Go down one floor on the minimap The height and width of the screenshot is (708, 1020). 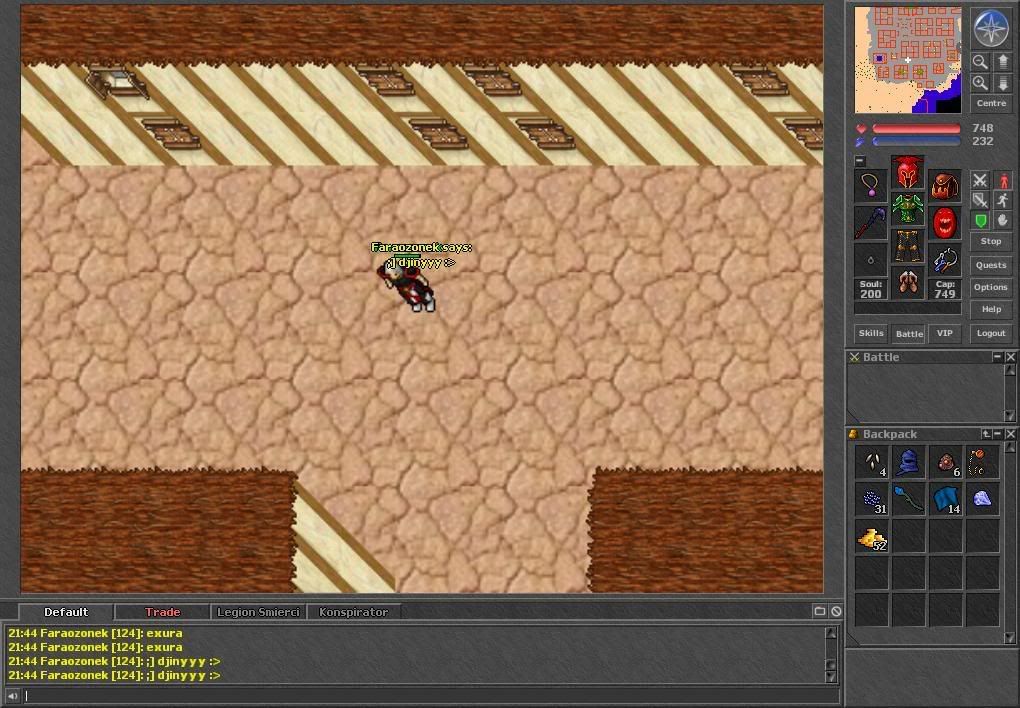tap(1002, 83)
